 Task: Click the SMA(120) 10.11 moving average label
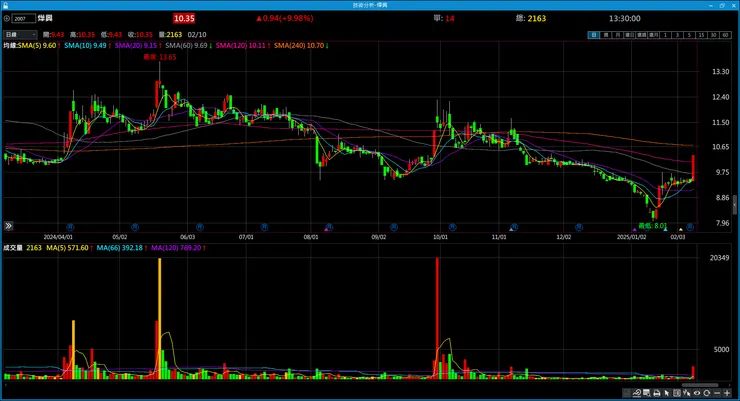click(243, 46)
